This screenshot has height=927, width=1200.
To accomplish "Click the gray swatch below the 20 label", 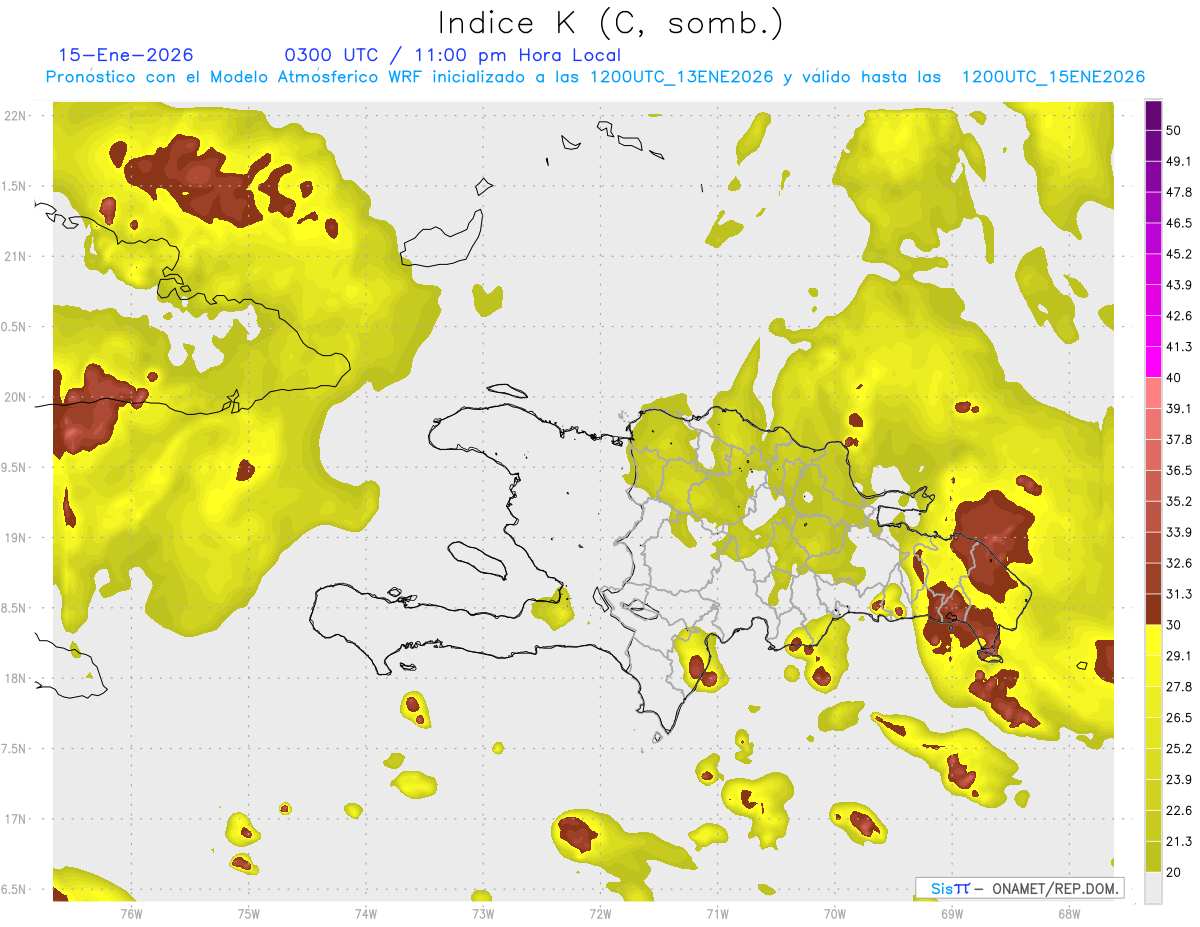I will (x=1154, y=888).
